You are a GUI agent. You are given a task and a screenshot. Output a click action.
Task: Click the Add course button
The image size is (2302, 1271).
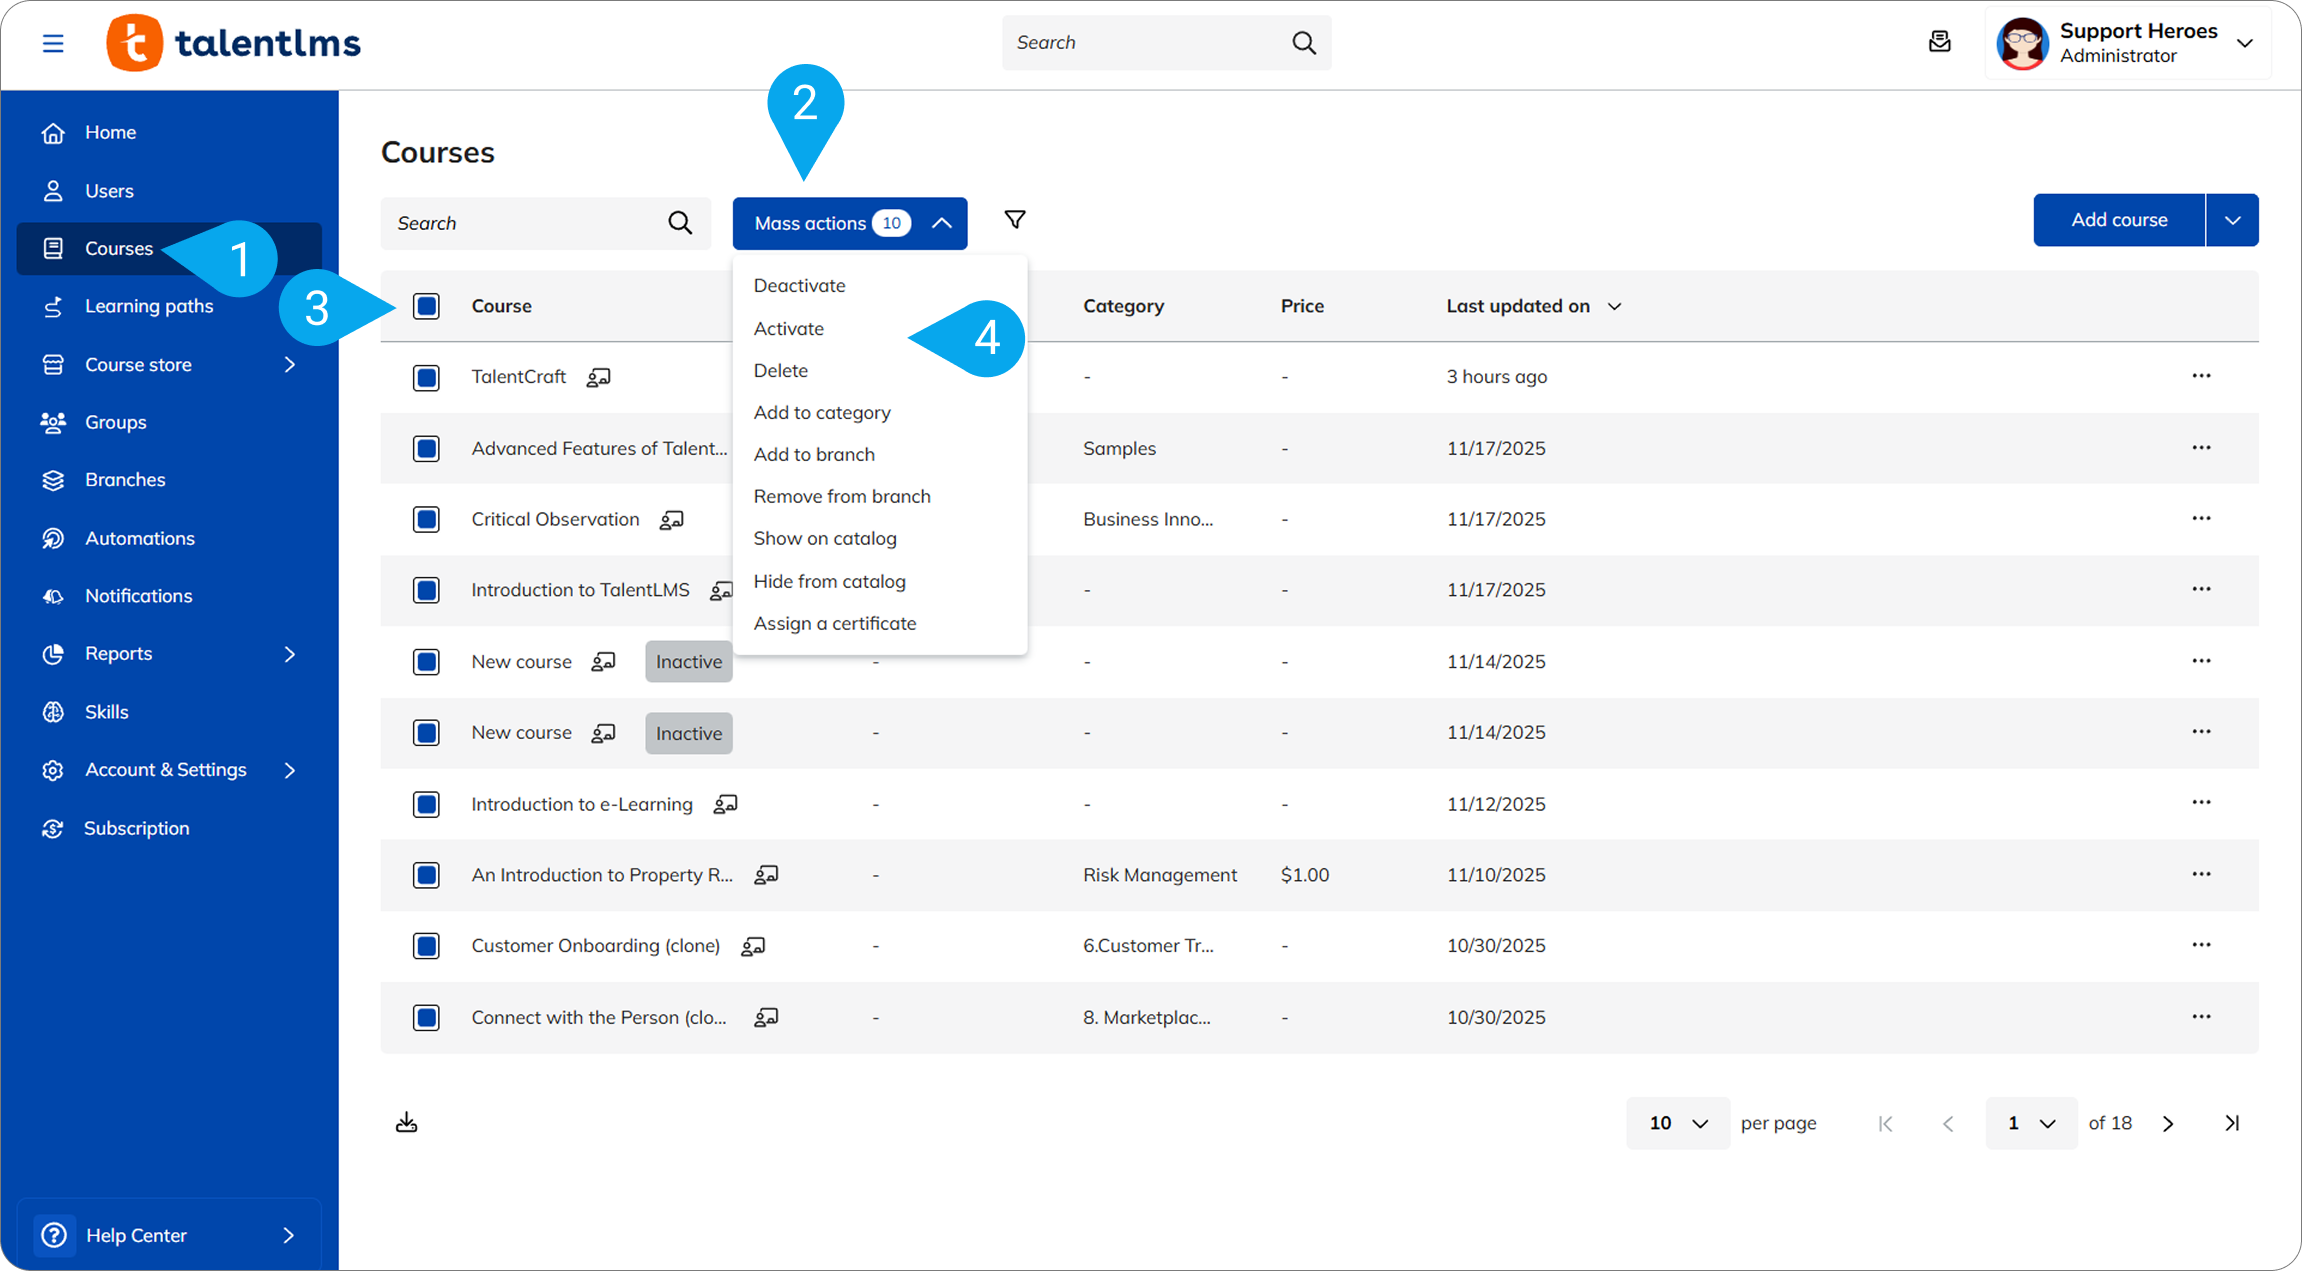[2118, 220]
